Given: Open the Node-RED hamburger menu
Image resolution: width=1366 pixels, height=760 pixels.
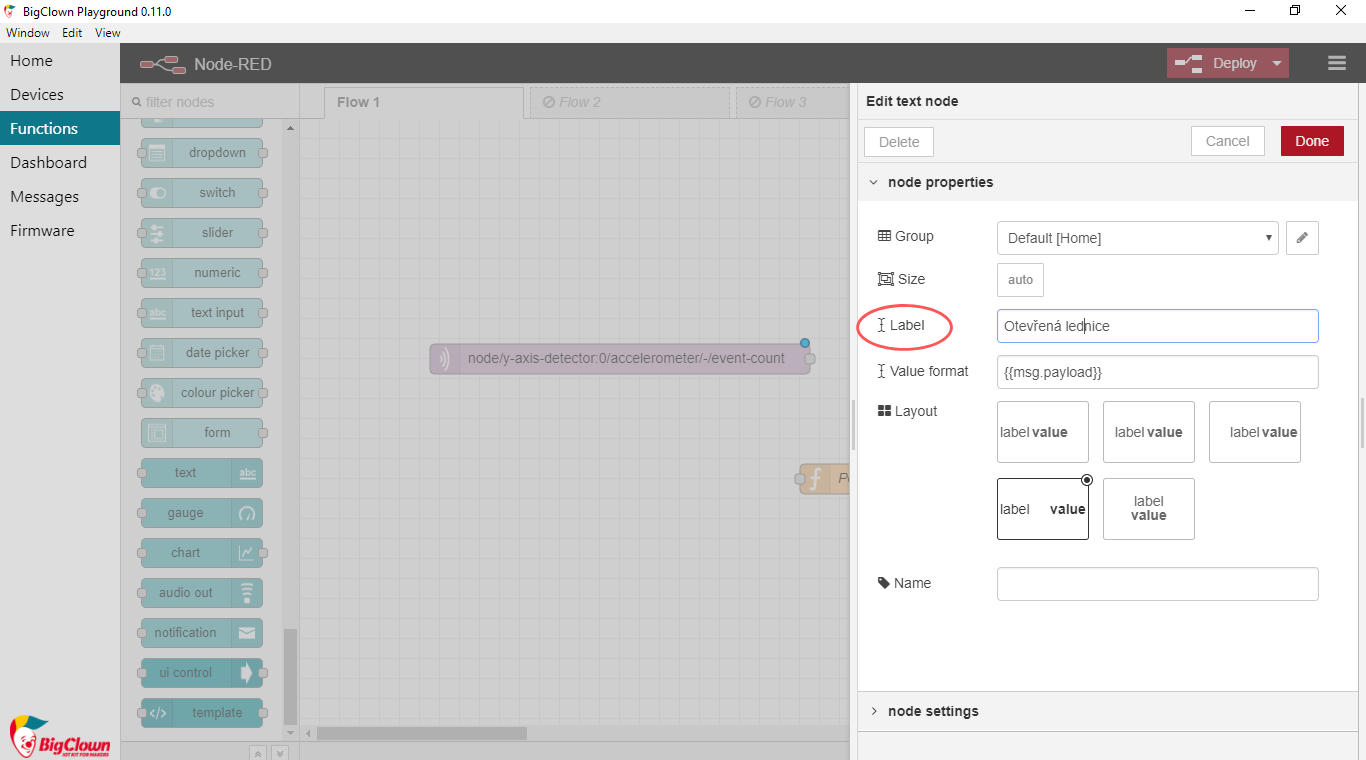Looking at the screenshot, I should tap(1337, 63).
